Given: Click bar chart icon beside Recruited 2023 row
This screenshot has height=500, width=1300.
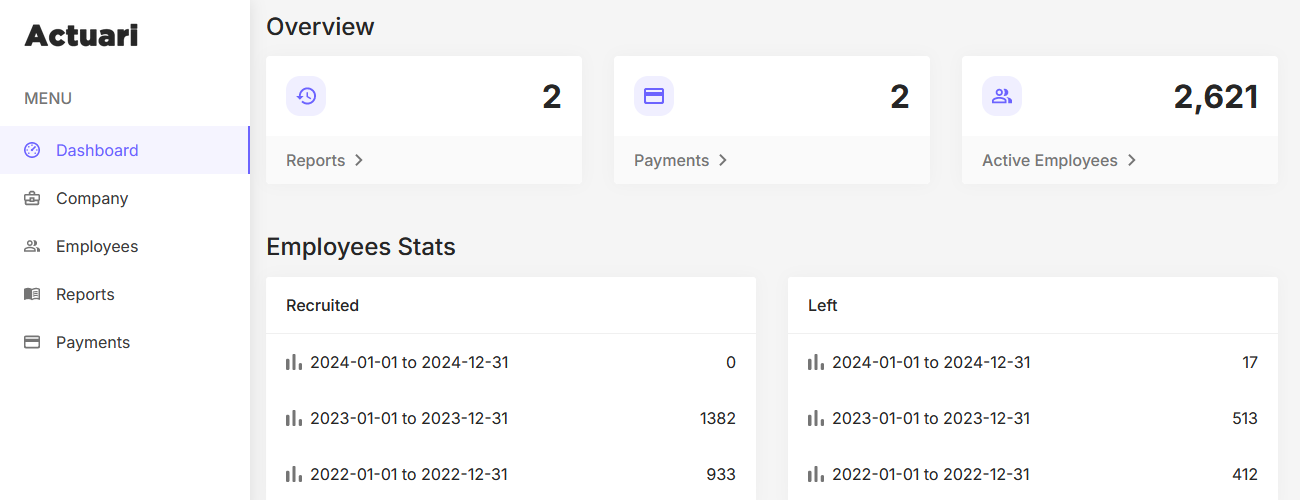Looking at the screenshot, I should tap(294, 418).
